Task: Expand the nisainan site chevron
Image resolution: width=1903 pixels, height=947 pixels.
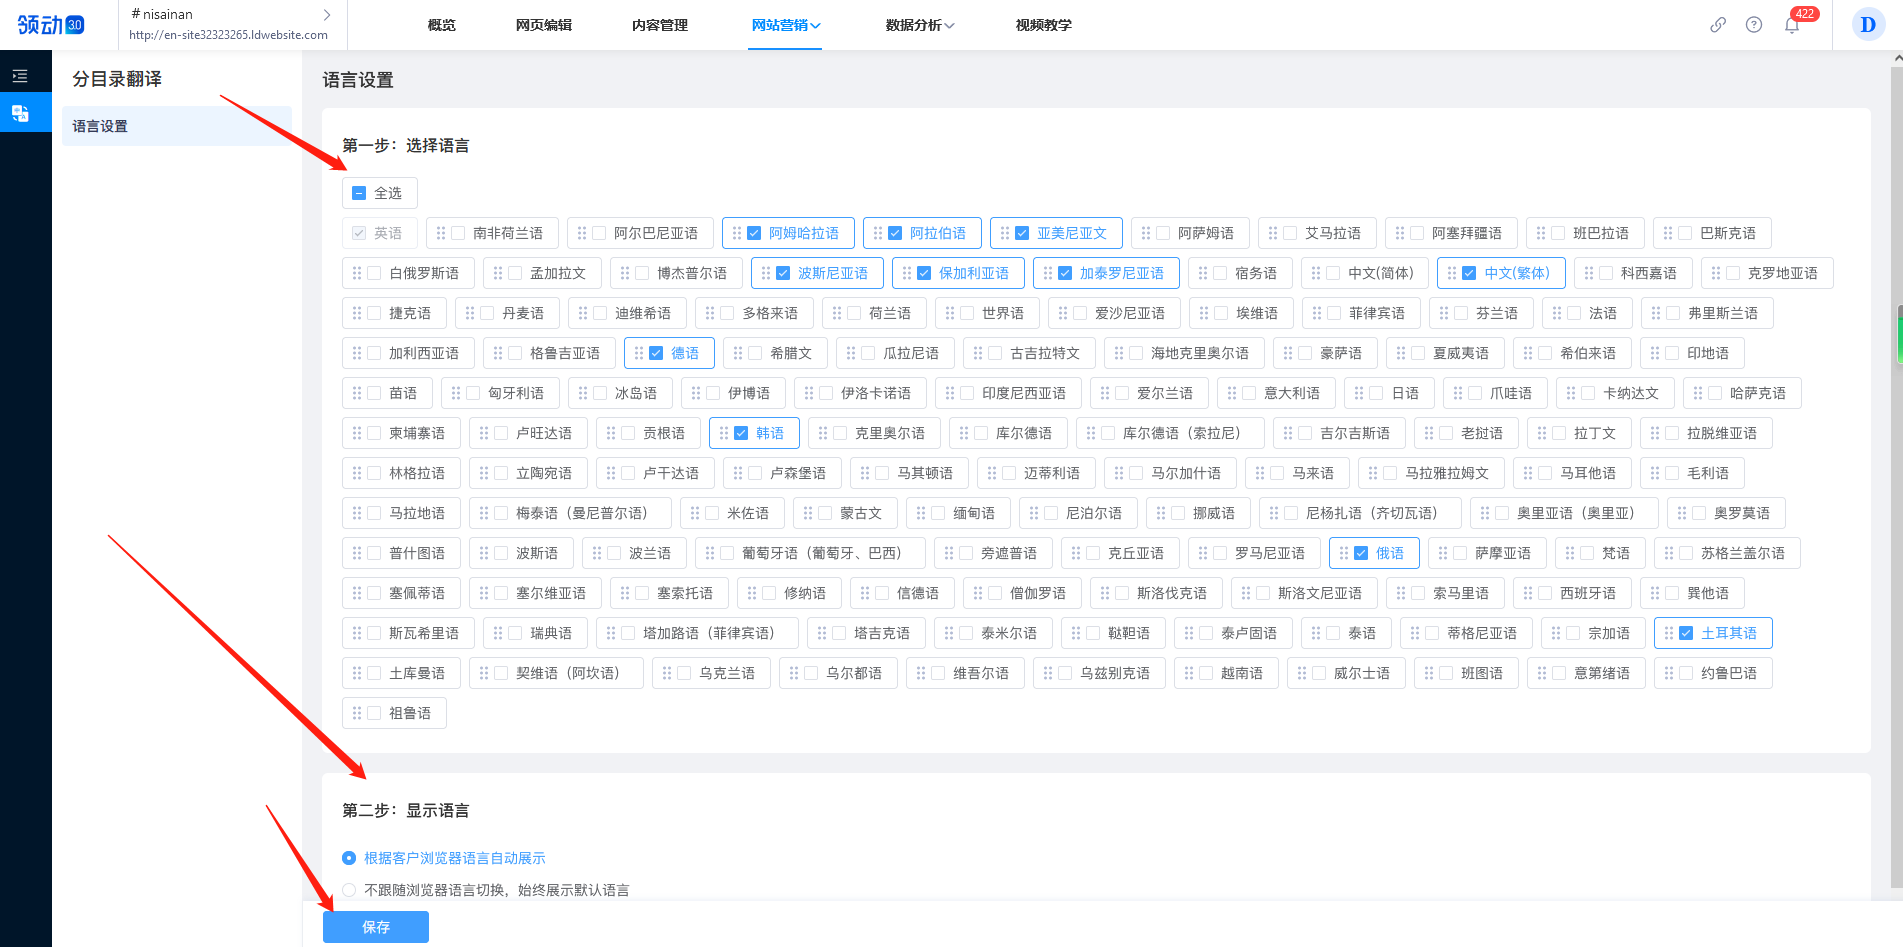Action: point(327,15)
